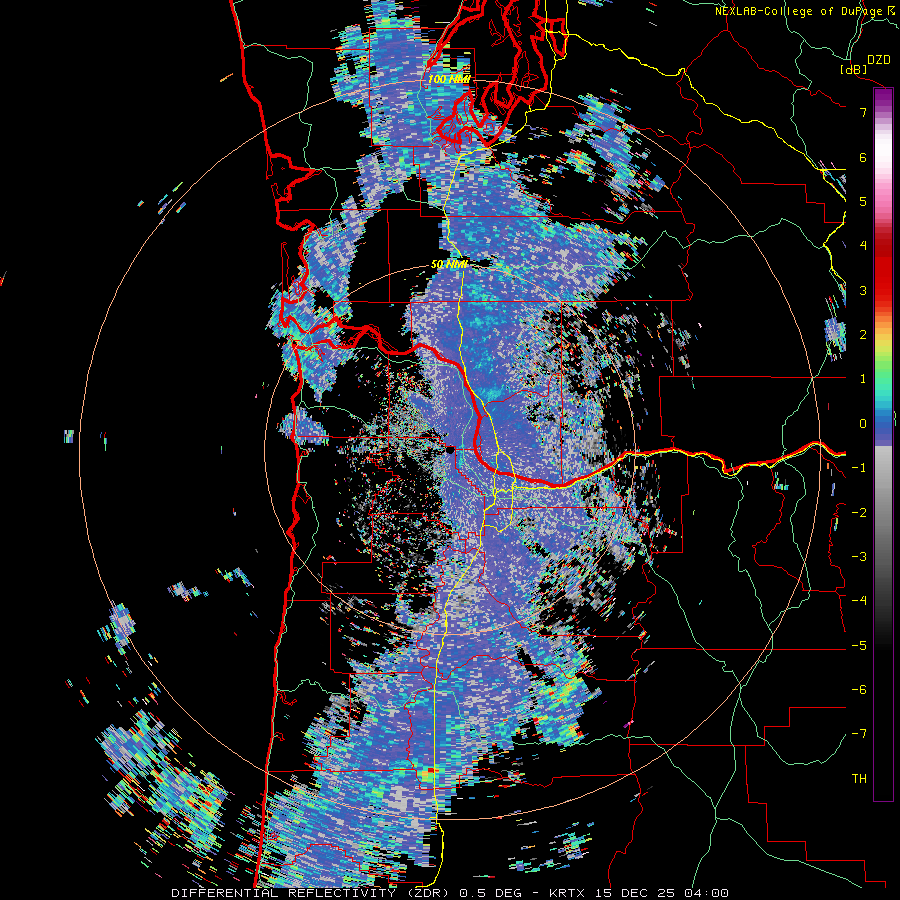Screen dimensions: 900x900
Task: Click the -3 value on color scale
Action: 859,557
